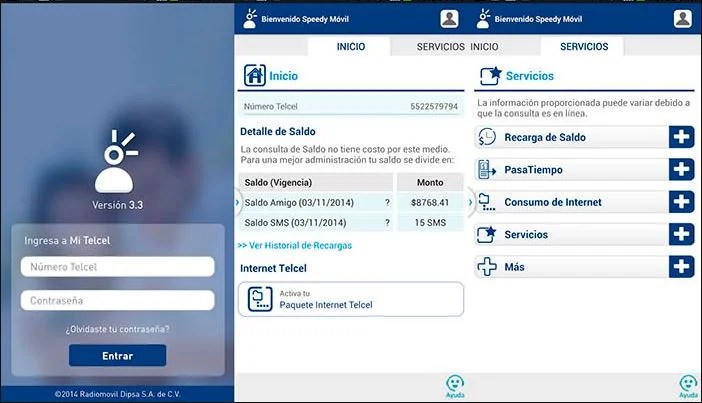The image size is (702, 403).
Task: Open the Ver Historial de Recargas link
Action: pos(295,245)
